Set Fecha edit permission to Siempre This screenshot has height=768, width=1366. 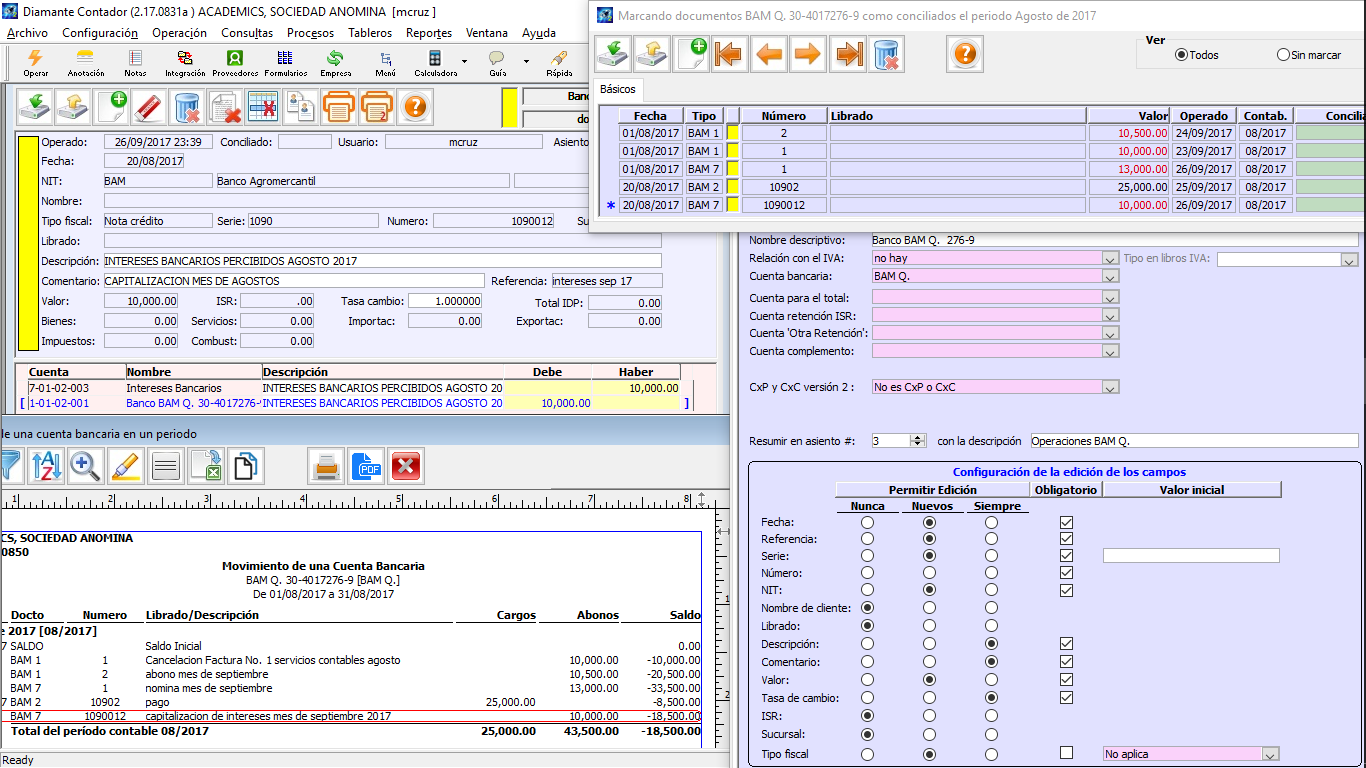(991, 522)
